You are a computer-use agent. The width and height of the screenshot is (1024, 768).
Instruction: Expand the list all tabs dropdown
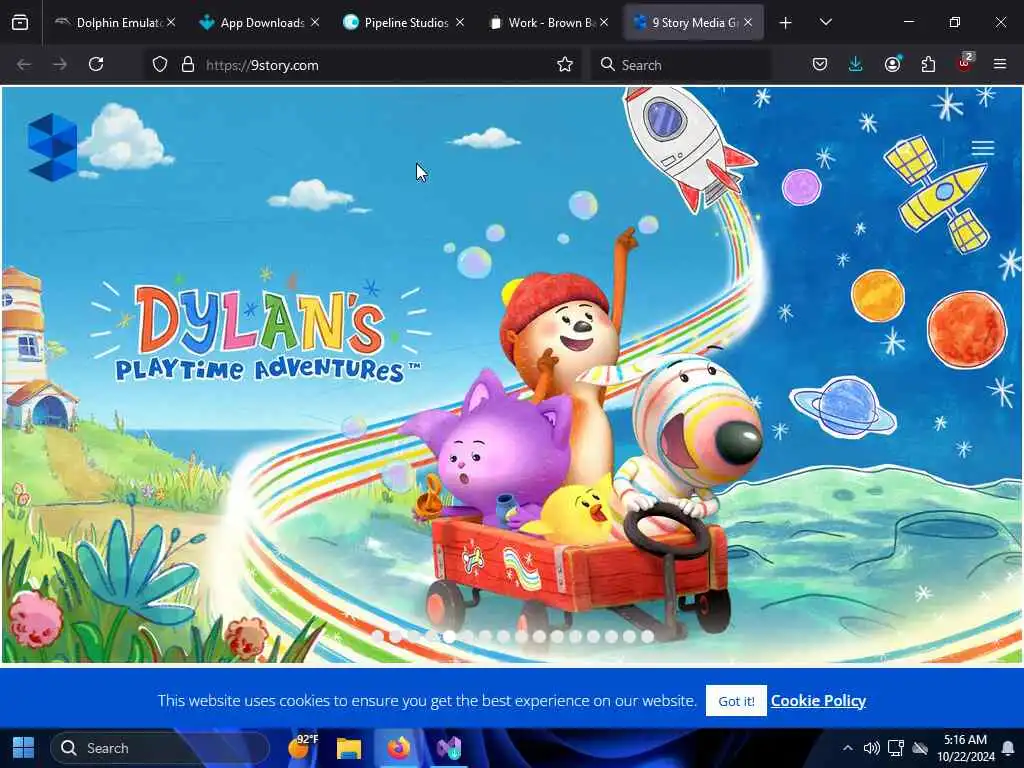click(x=825, y=23)
